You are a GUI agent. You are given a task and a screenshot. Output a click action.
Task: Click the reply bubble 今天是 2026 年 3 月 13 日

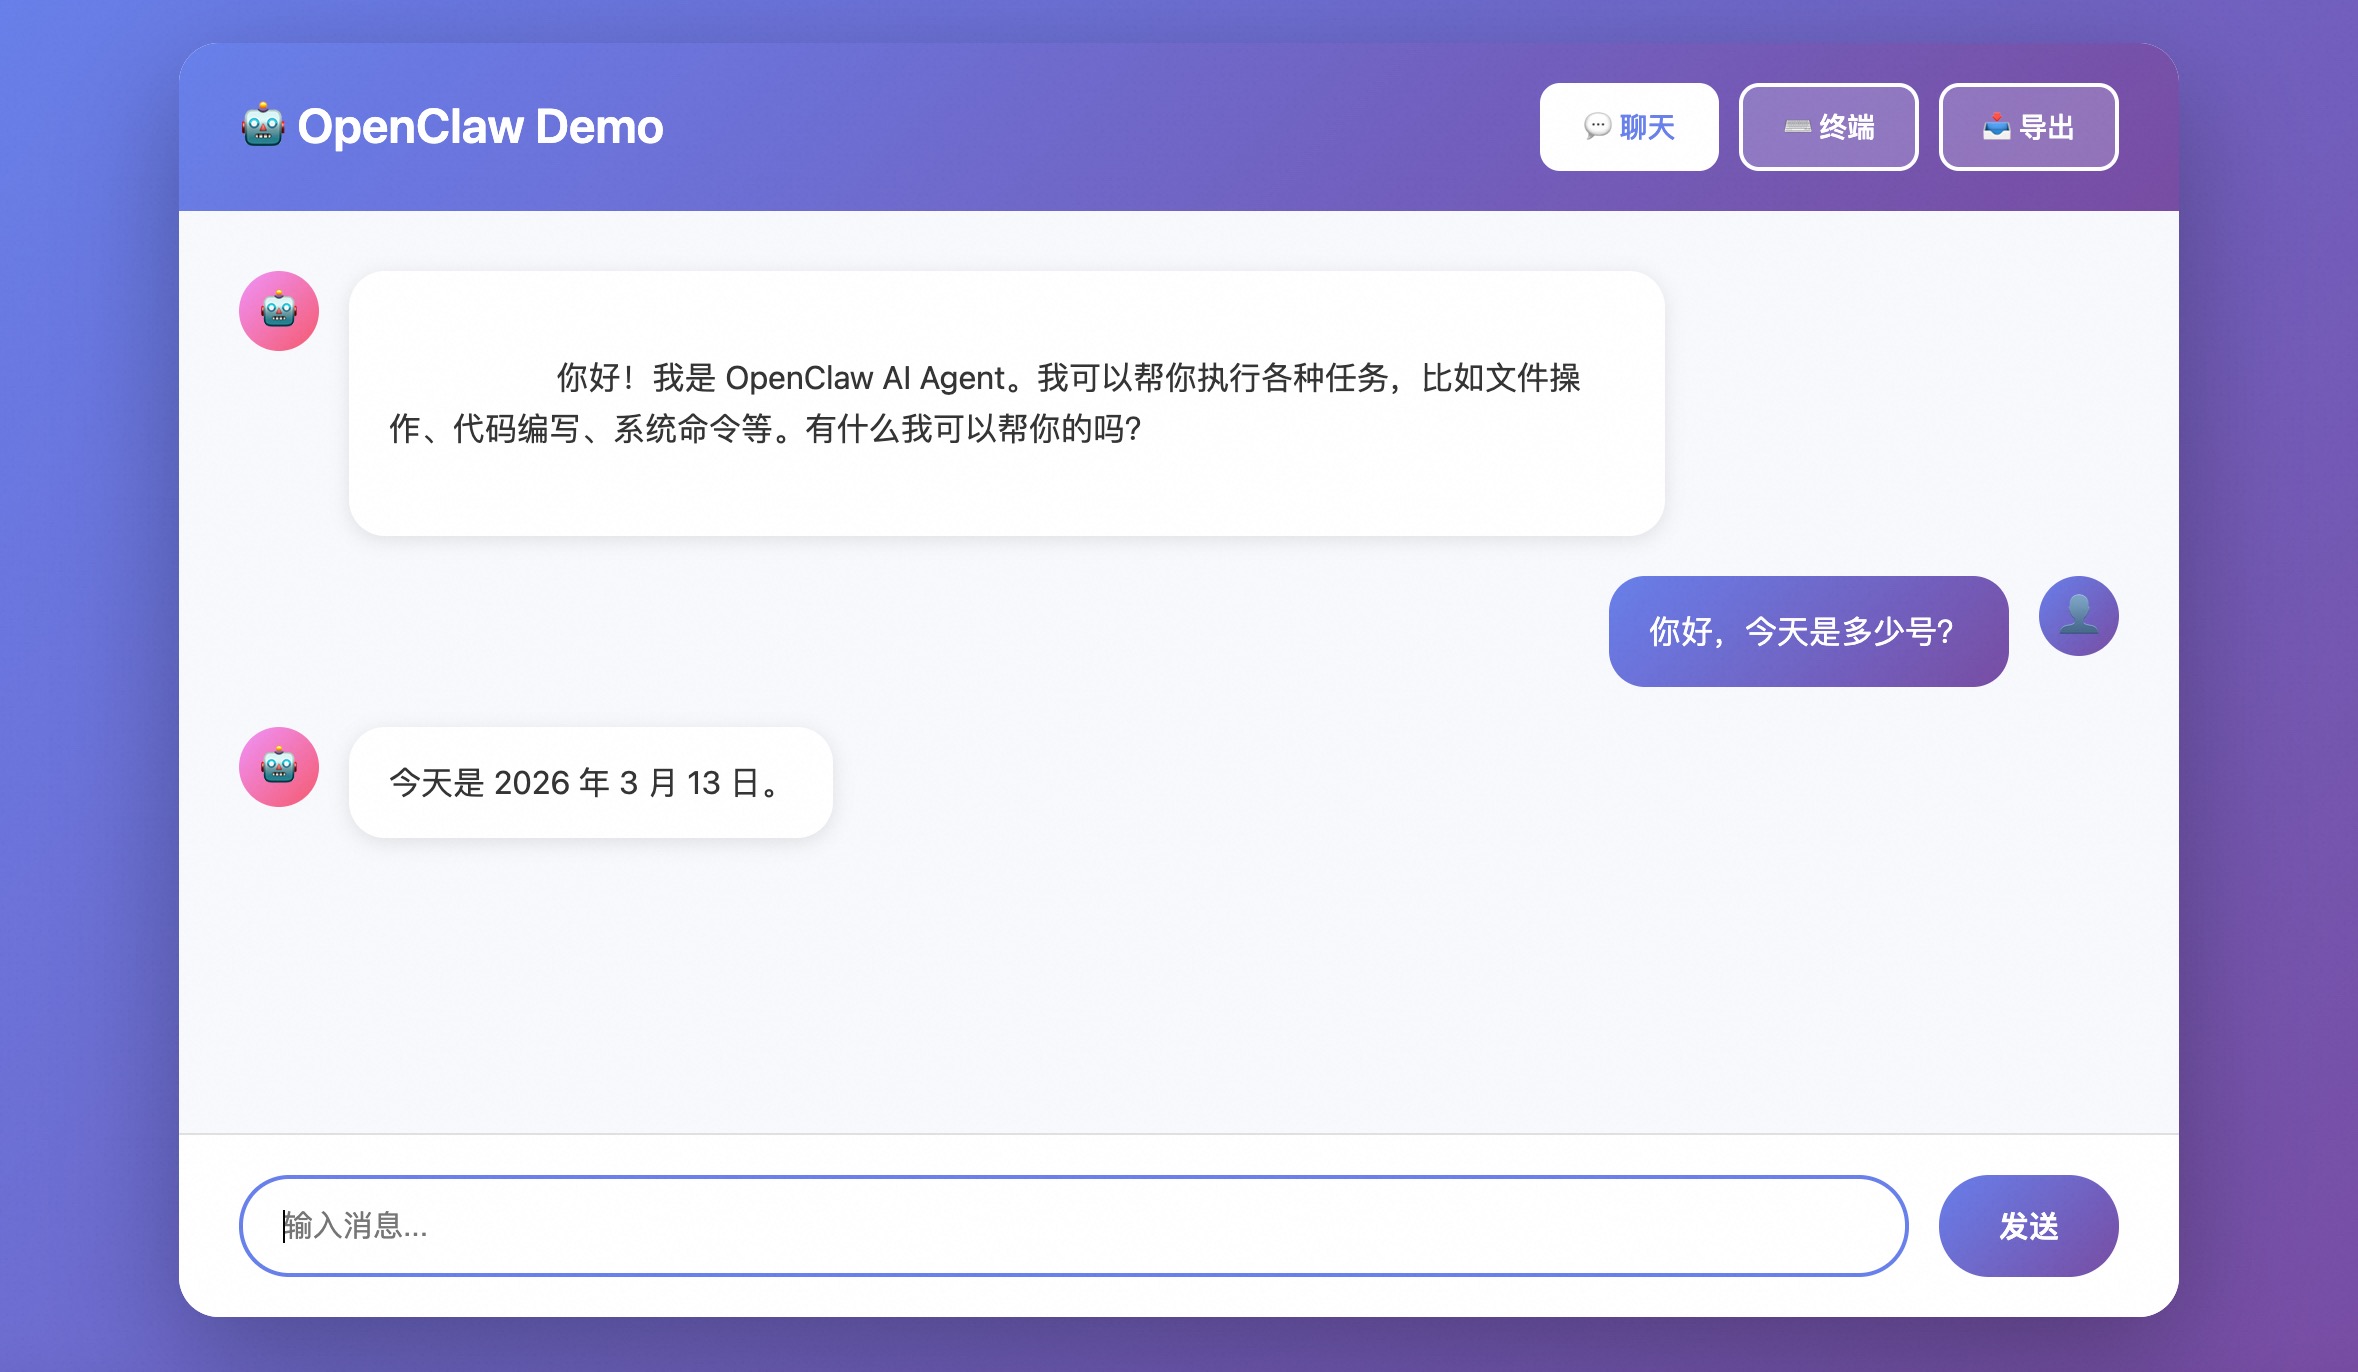pos(590,782)
